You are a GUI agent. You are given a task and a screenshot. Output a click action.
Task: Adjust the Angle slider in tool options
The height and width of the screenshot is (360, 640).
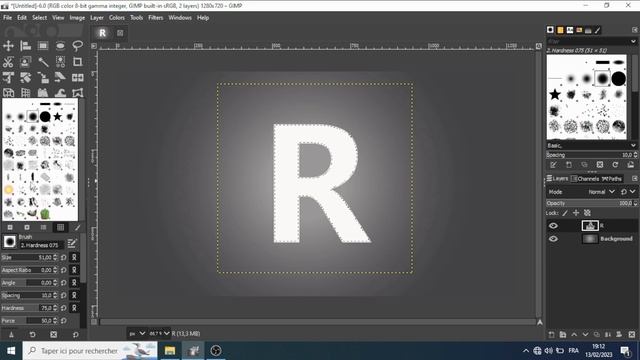tap(29, 283)
